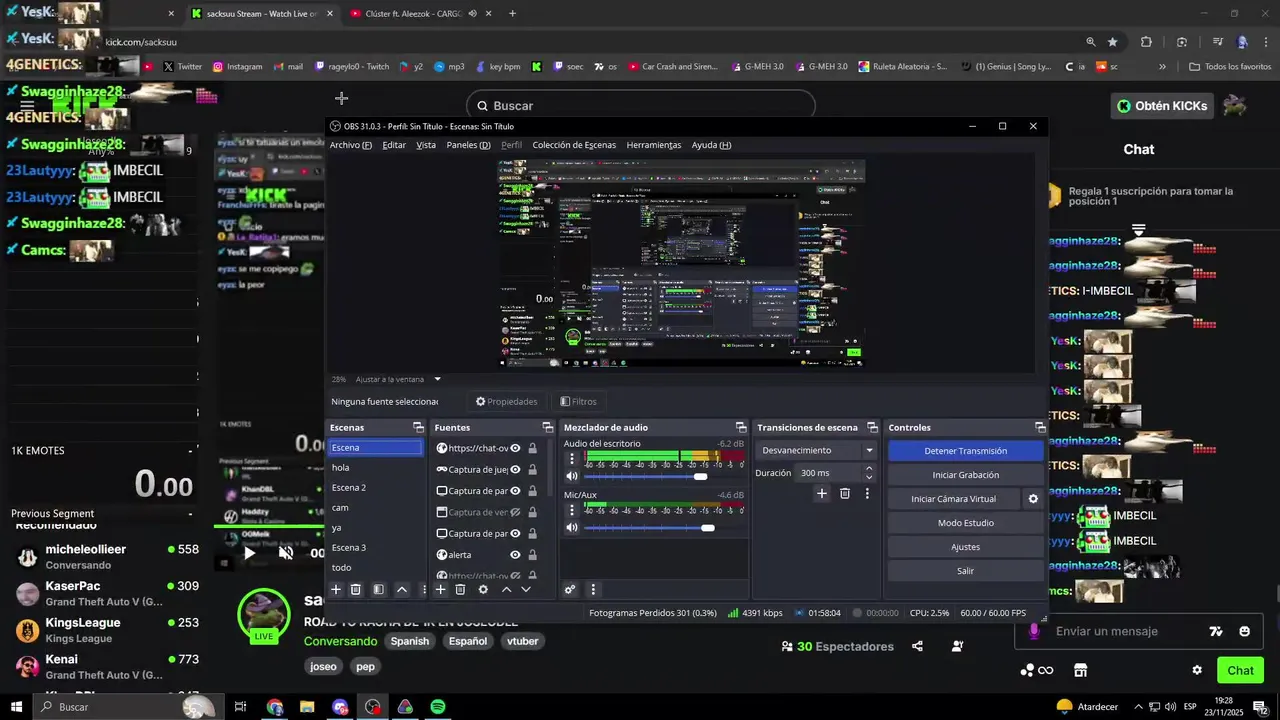Screen dimensions: 1280x720
Task: Expand the bookmarks bar overflow chevron
Action: 1162,67
